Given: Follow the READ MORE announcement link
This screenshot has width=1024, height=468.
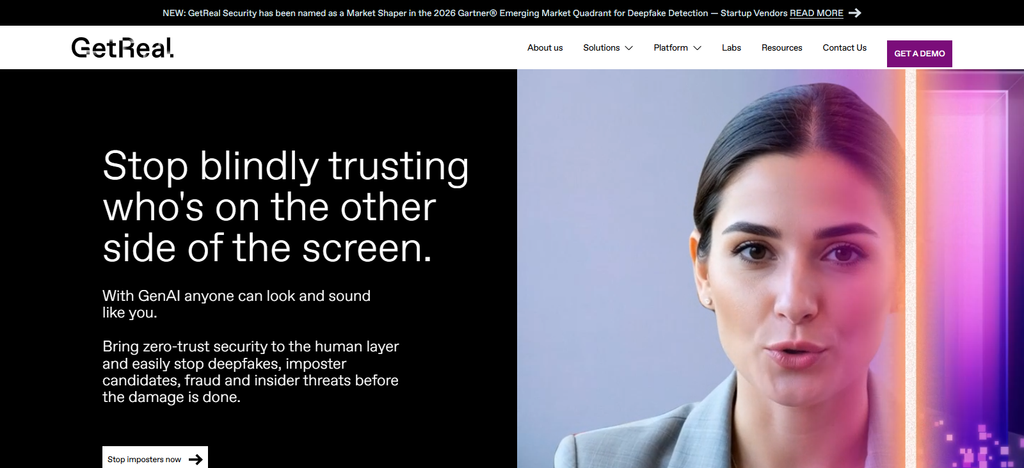Looking at the screenshot, I should click(816, 13).
